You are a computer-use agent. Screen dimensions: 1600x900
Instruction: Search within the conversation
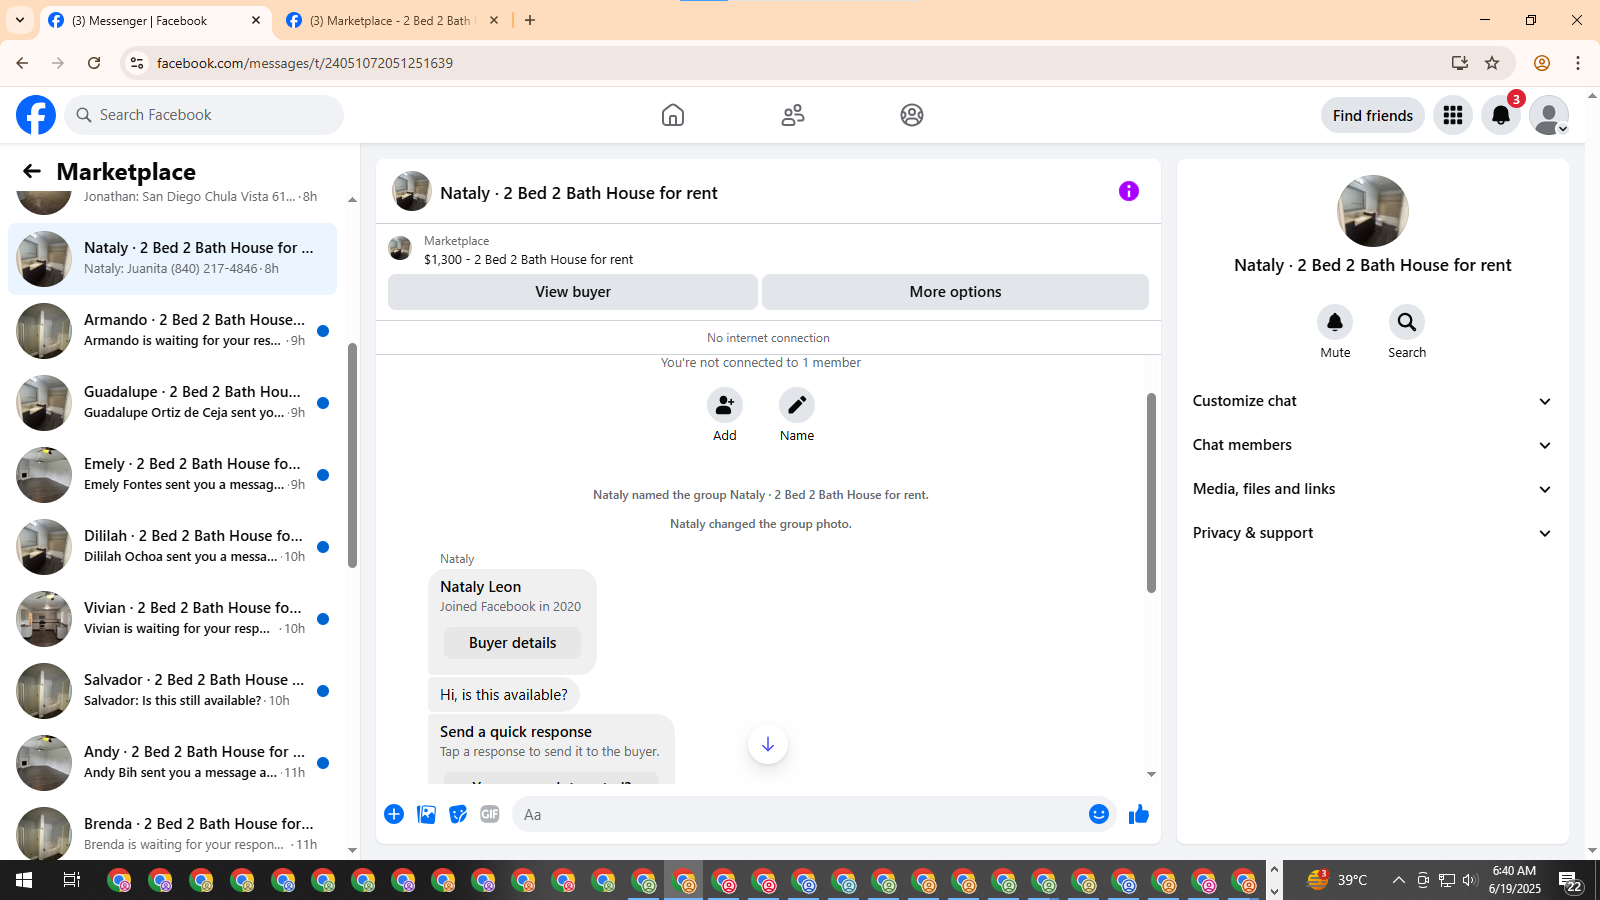pos(1407,322)
